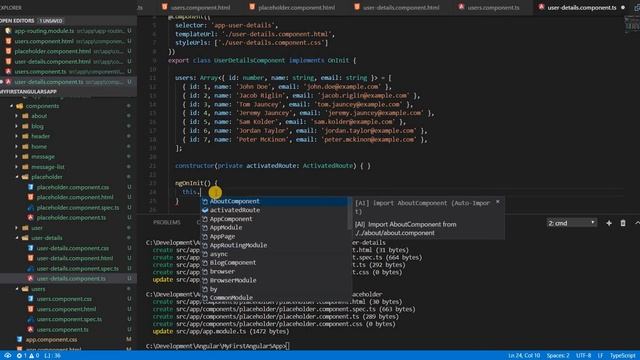Select AppRoutingModule in the autocomplete list
The width and height of the screenshot is (640, 360).
[275, 245]
